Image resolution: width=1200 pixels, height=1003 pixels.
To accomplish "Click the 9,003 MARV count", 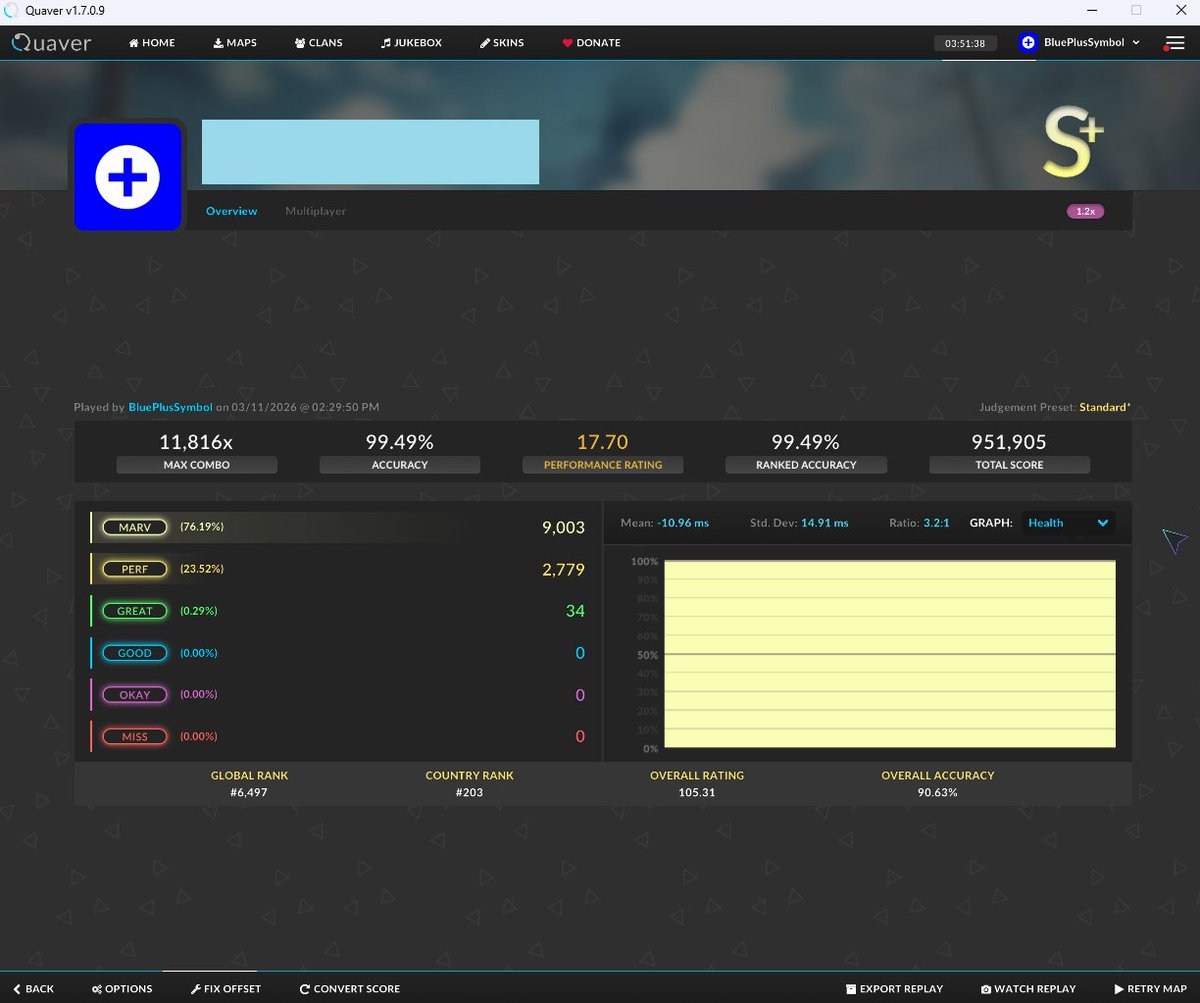I will coord(563,527).
